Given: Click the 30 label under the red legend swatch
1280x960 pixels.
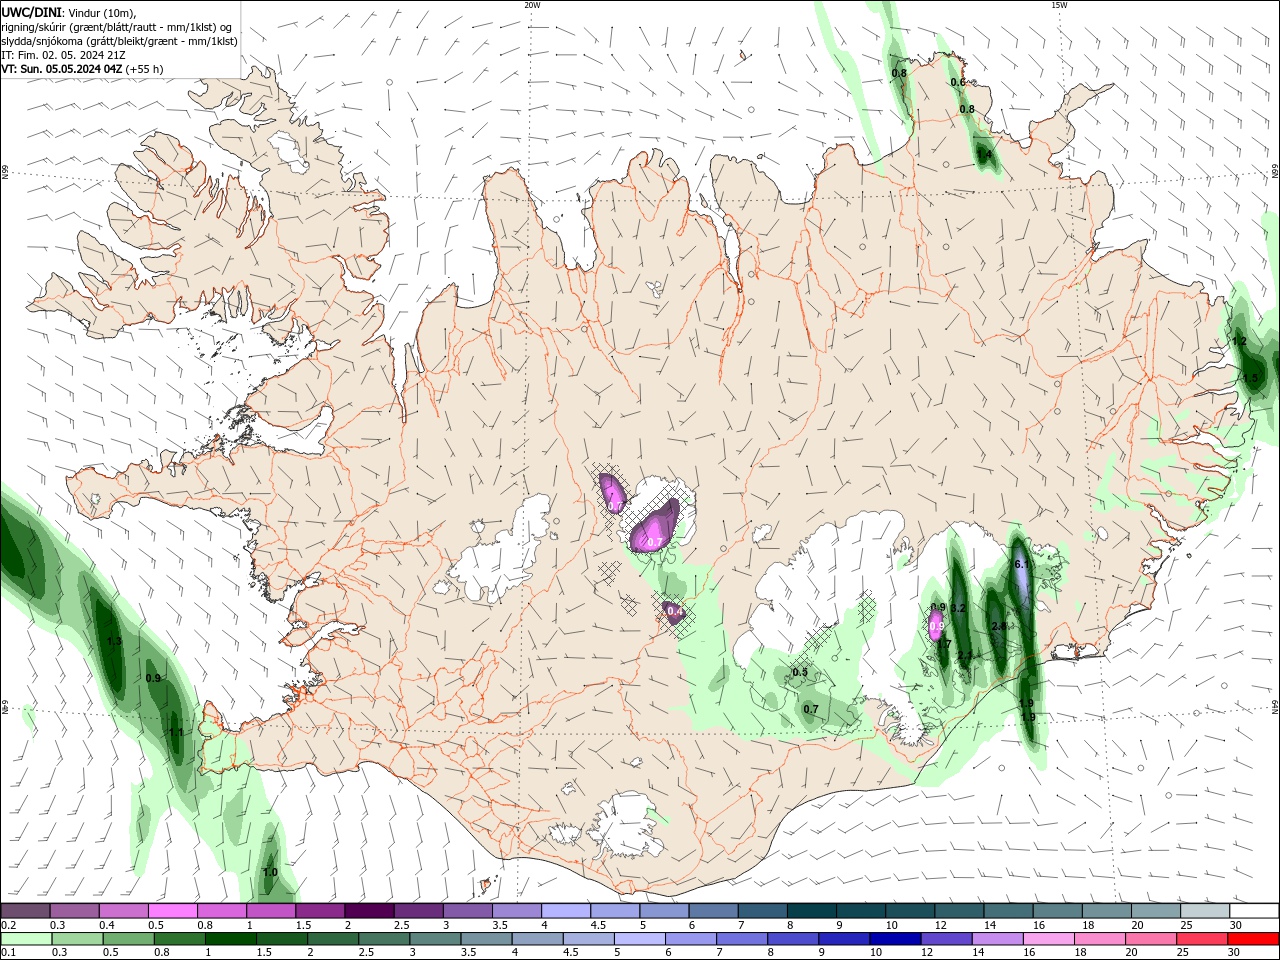Looking at the screenshot, I should pyautogui.click(x=1233, y=953).
